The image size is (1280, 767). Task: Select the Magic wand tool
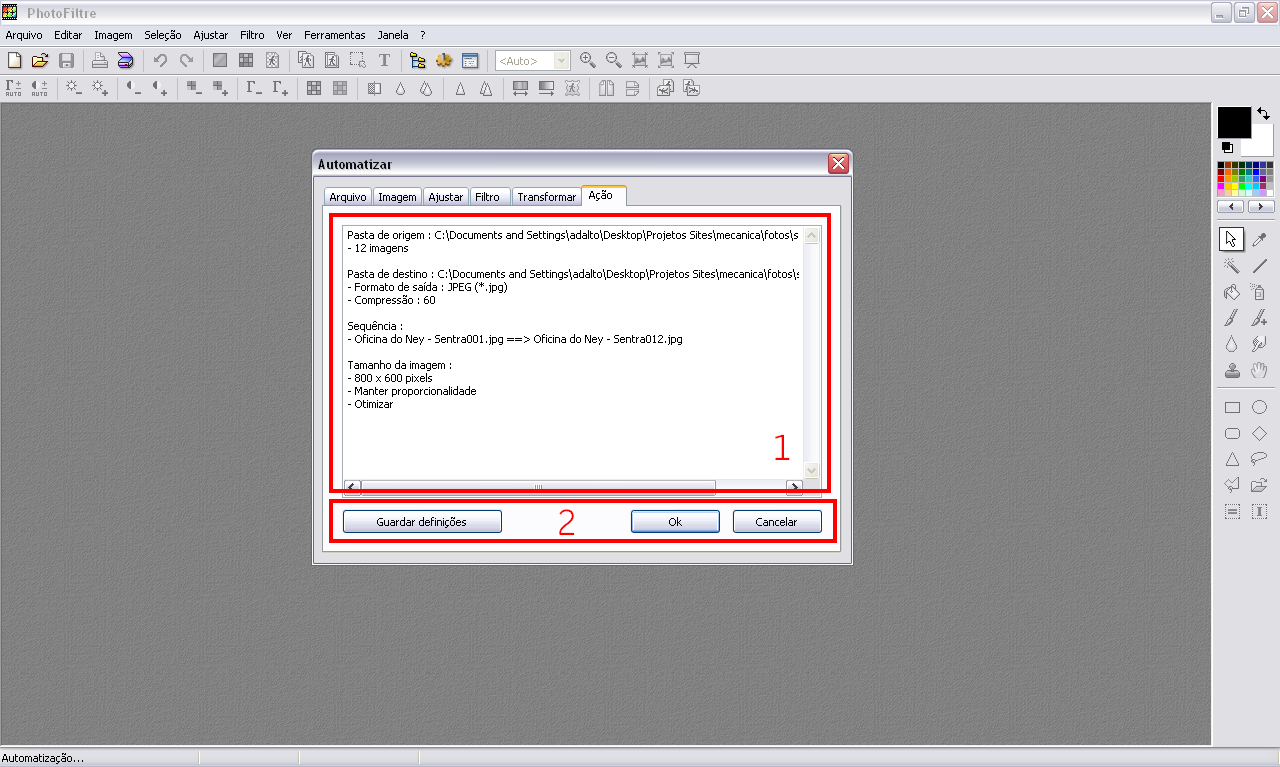click(1232, 266)
